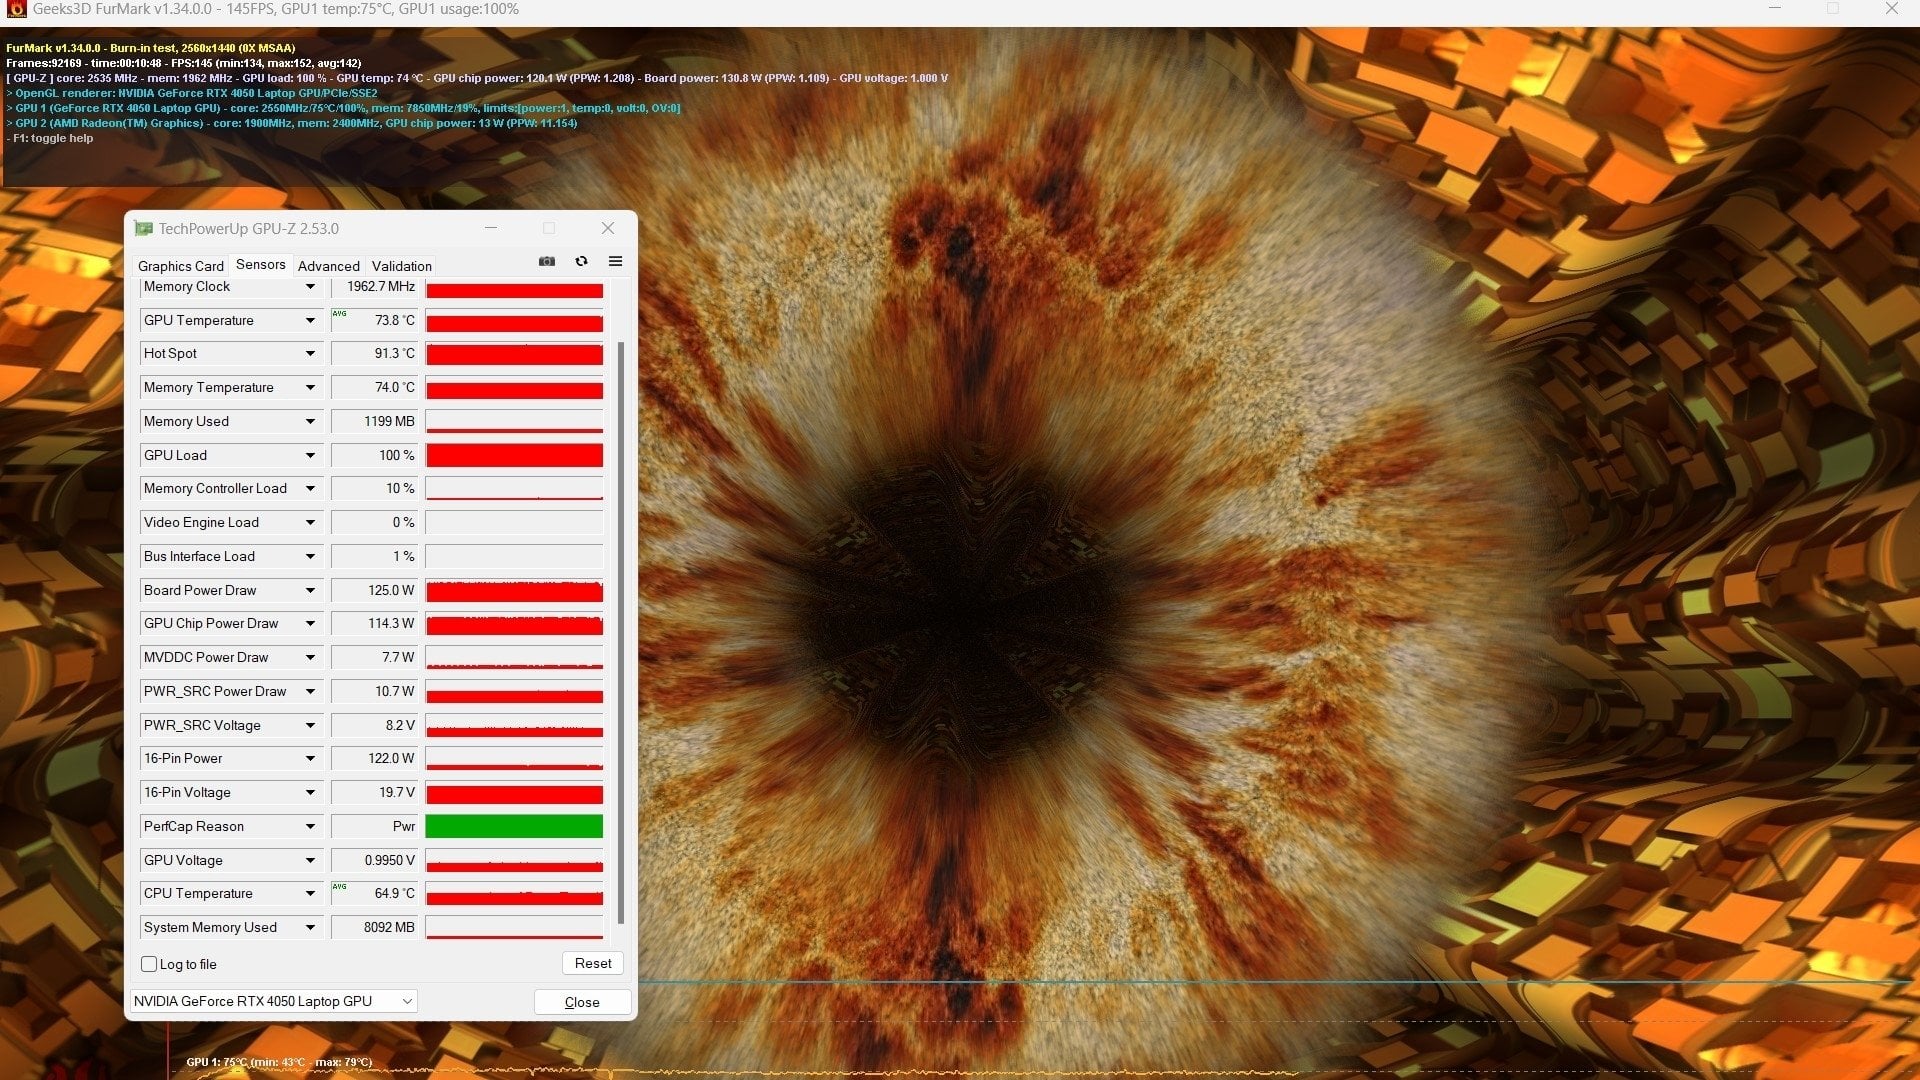
Task: Click the Memory Used value 1199 MB
Action: (x=374, y=422)
